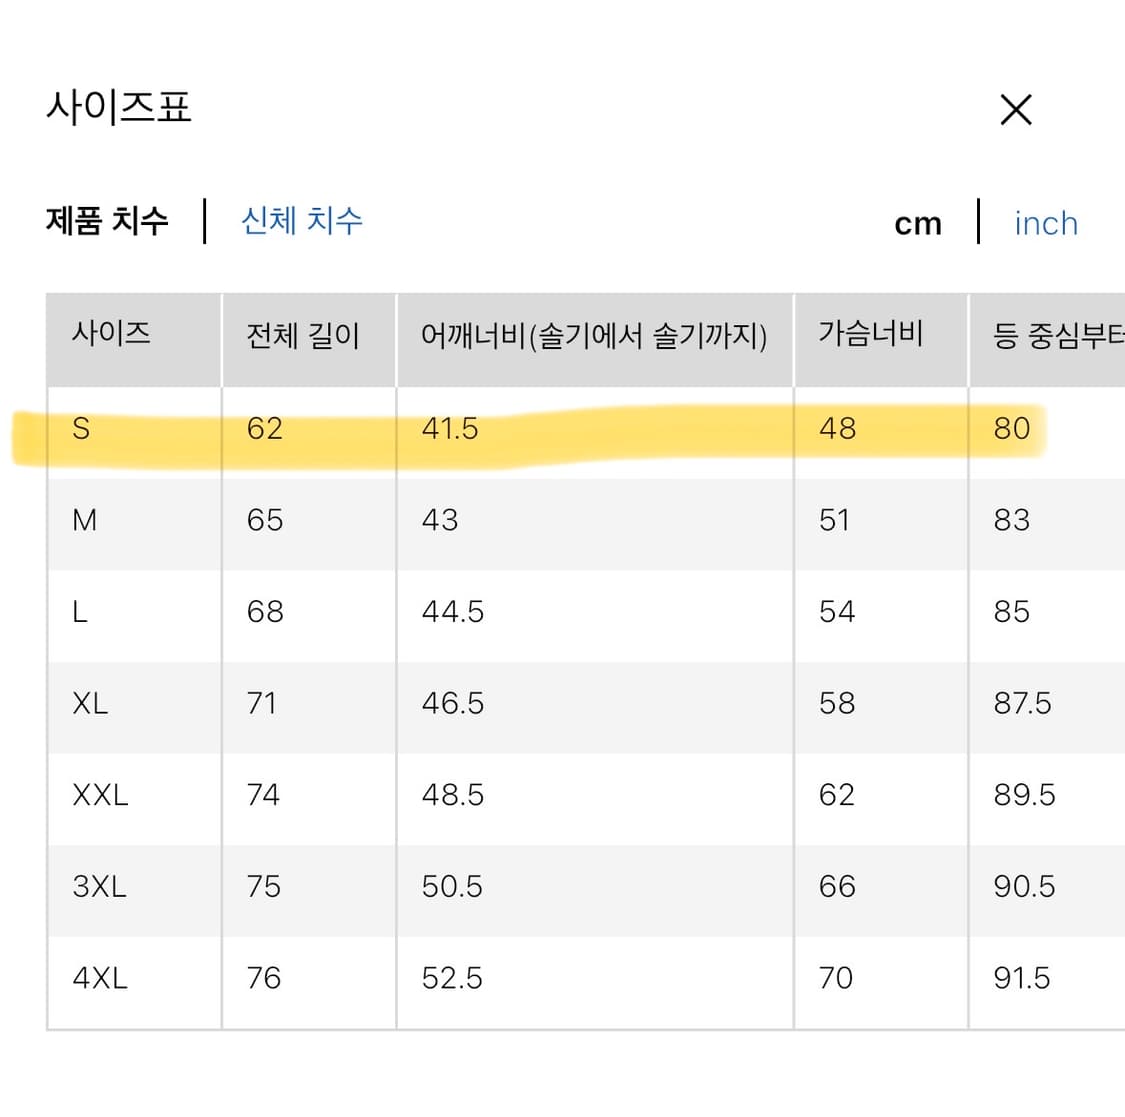This screenshot has width=1125, height=1117.
Task: Click the shoulder width 44.5 for size L
Action: (454, 611)
